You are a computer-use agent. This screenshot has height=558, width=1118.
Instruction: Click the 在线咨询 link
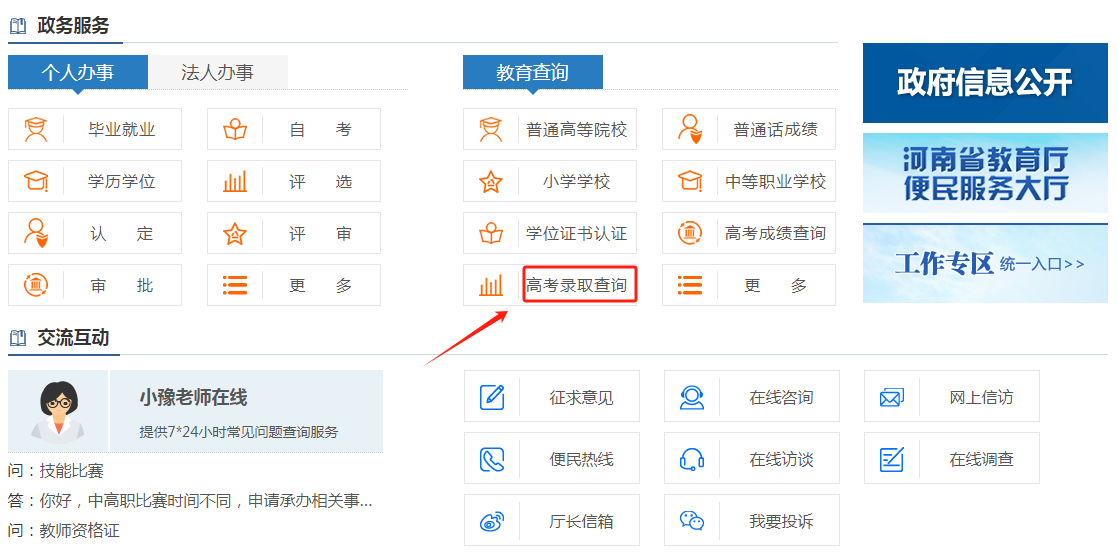[x=781, y=397]
